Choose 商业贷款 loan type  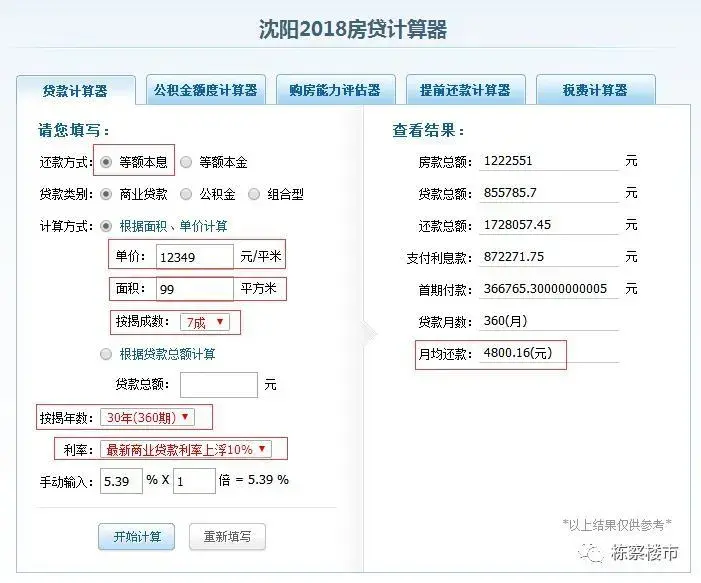[x=106, y=194]
